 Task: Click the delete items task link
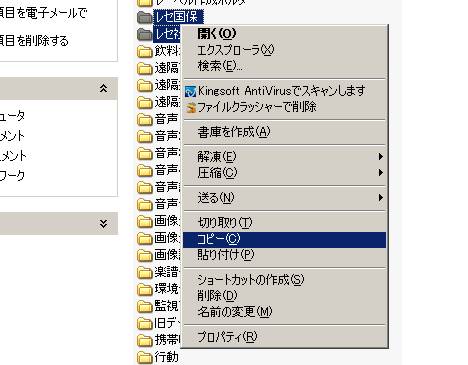[34, 41]
